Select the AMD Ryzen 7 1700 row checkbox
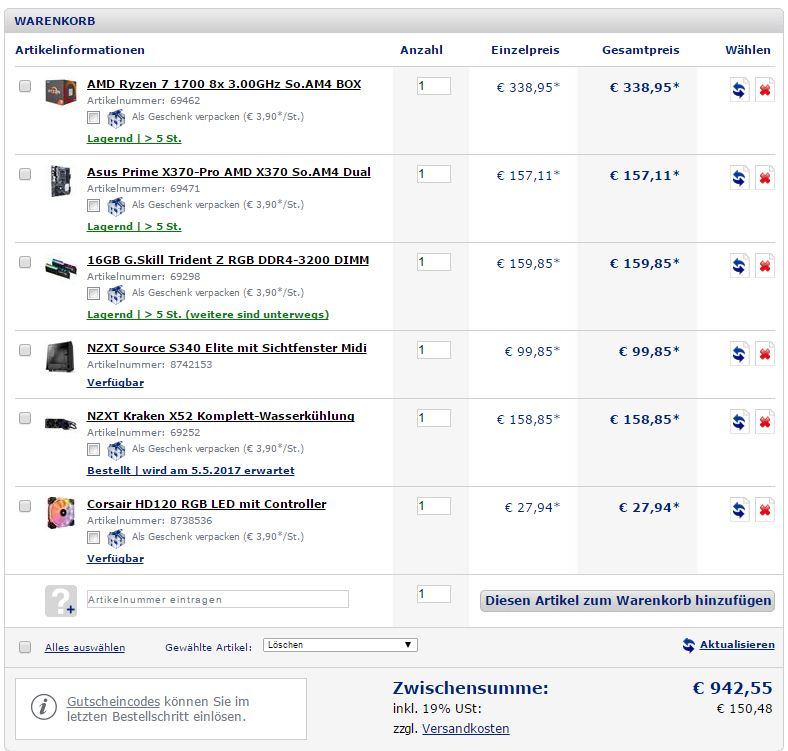 tap(25, 86)
